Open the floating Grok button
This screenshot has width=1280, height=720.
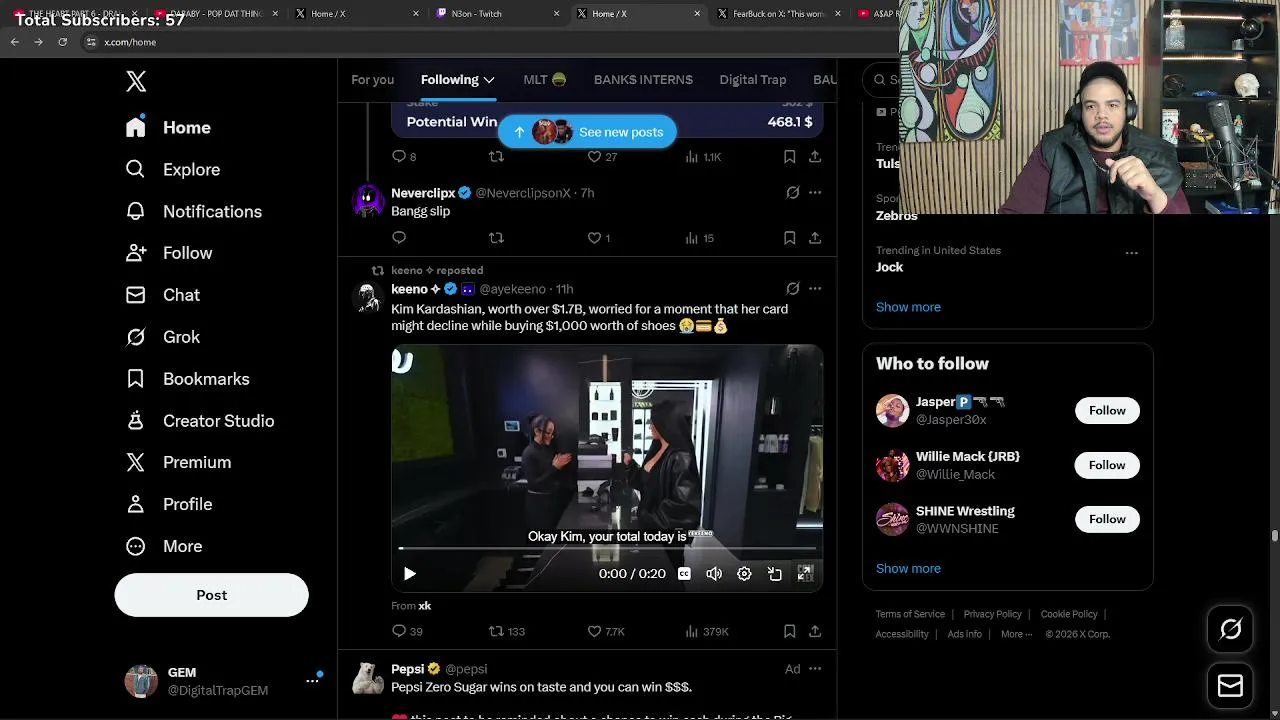(x=1230, y=629)
